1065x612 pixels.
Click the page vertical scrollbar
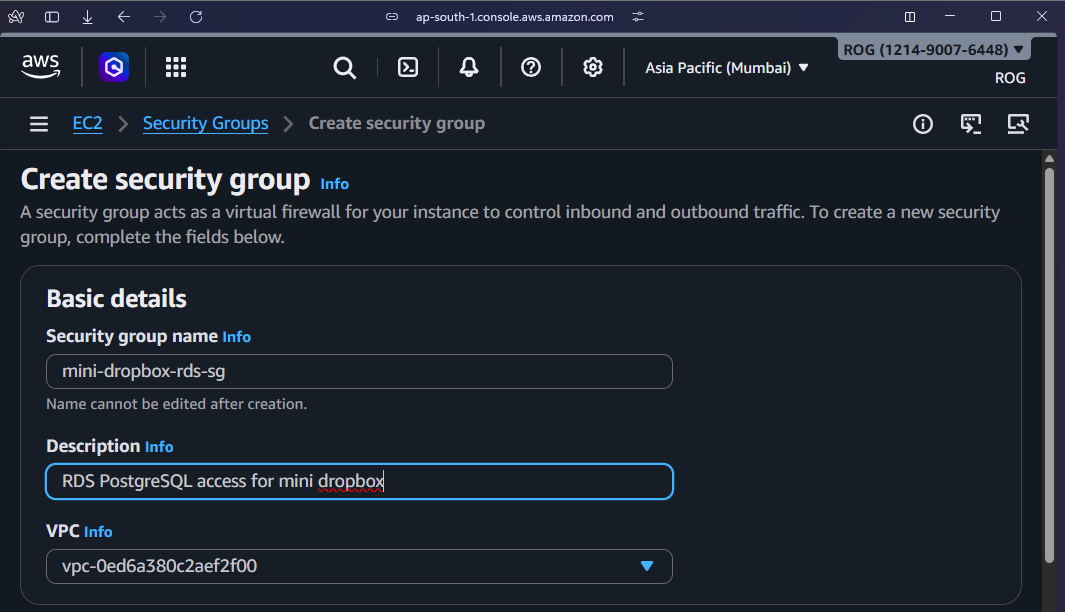(x=1049, y=360)
